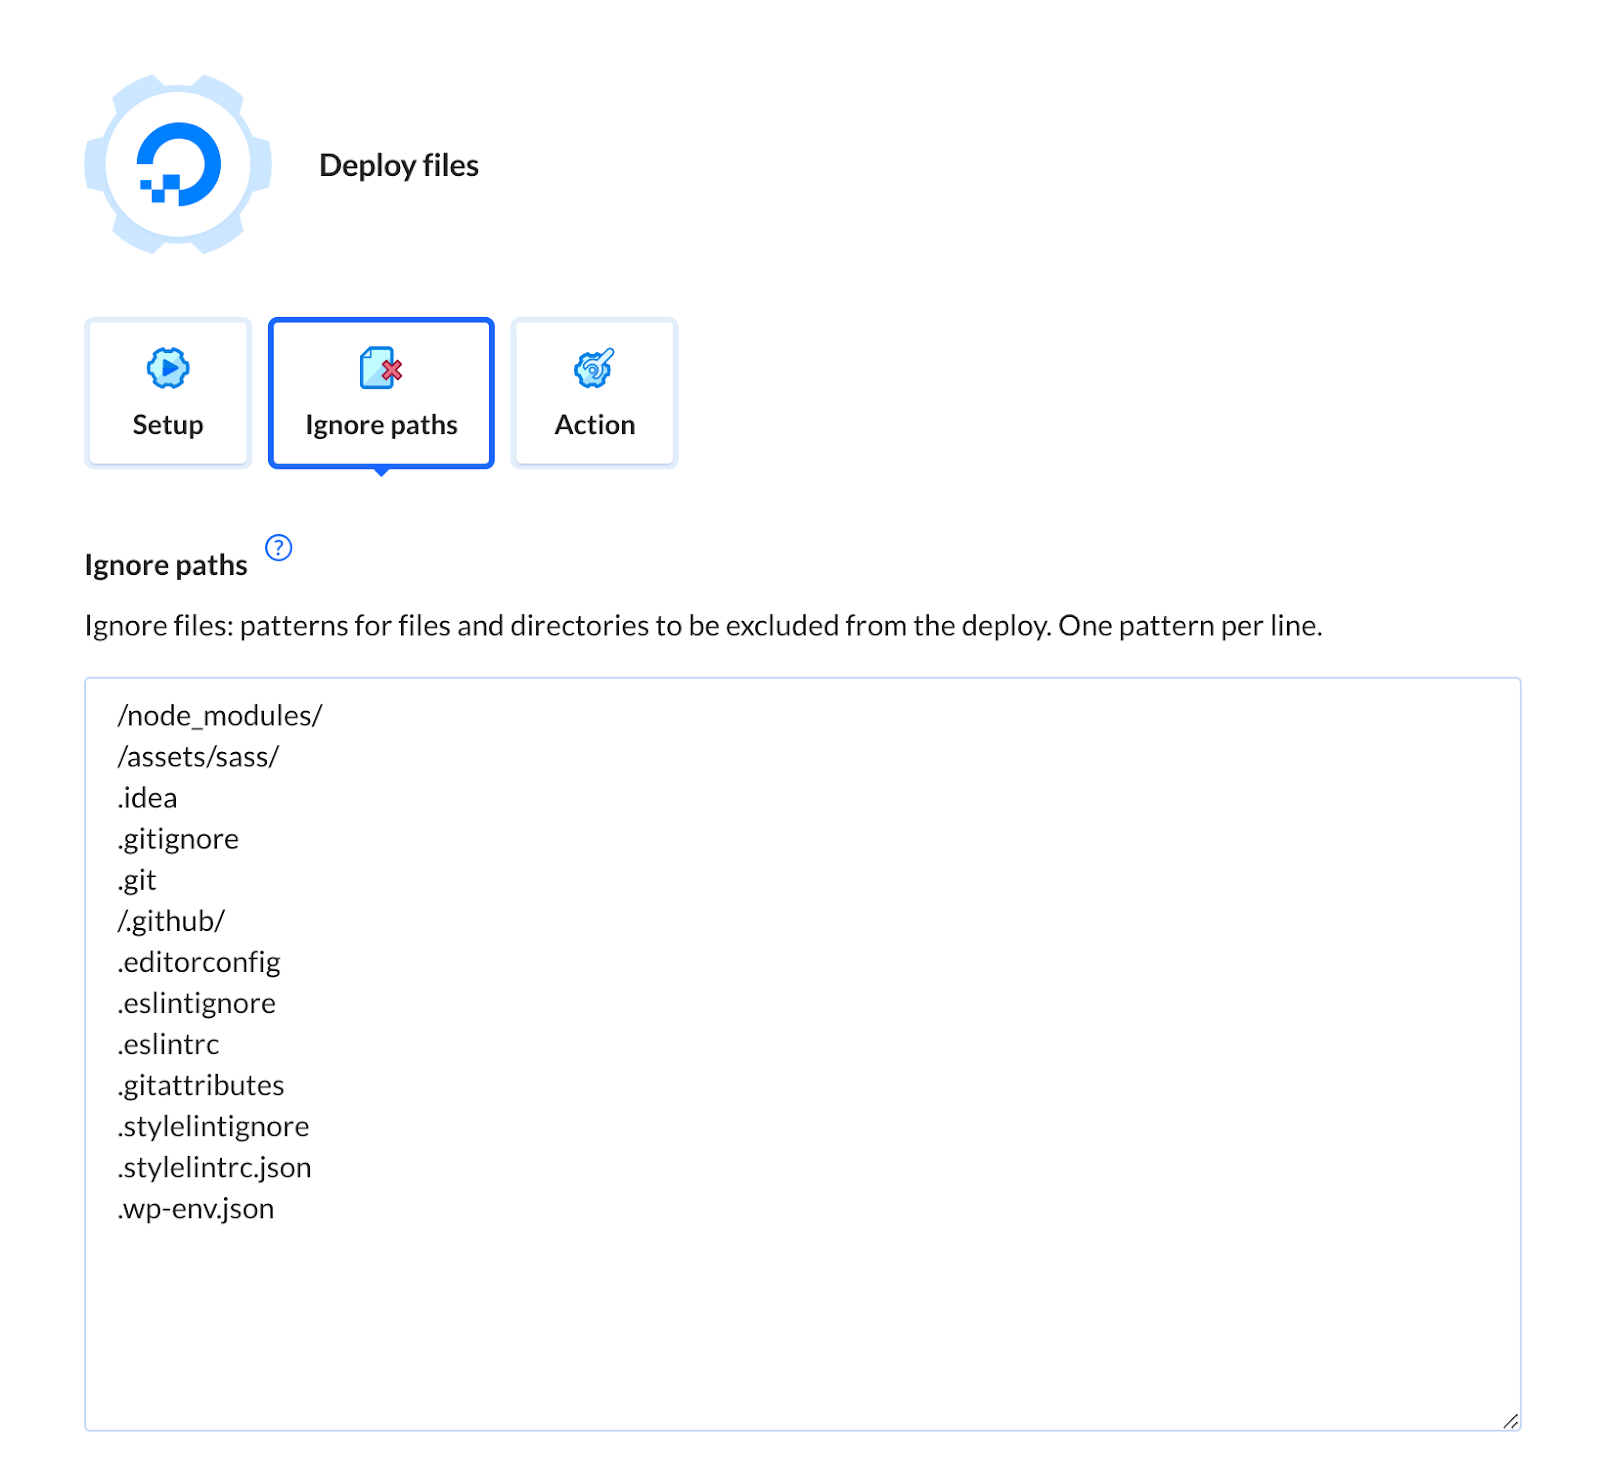Screen dimensions: 1600x1461
Task: Click the Ignore paths section heading
Action: click(x=166, y=565)
